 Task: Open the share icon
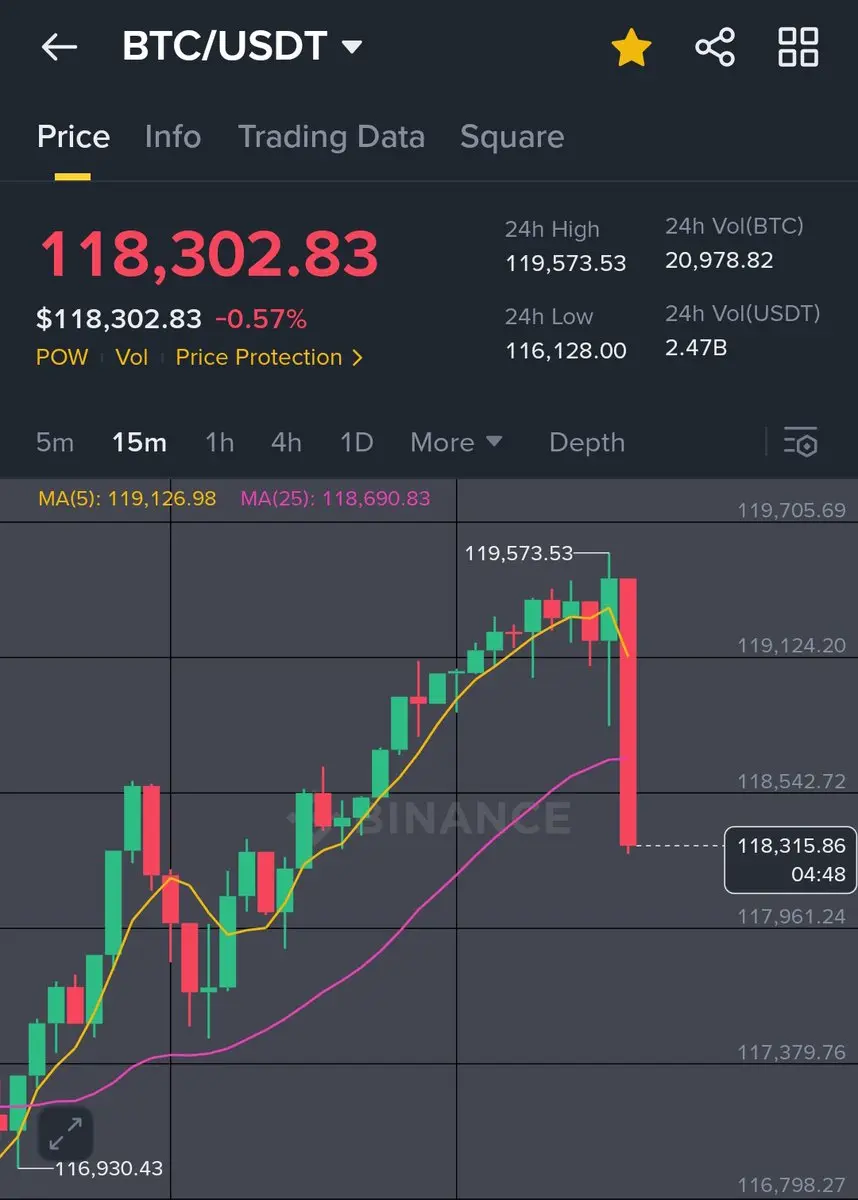coord(715,47)
